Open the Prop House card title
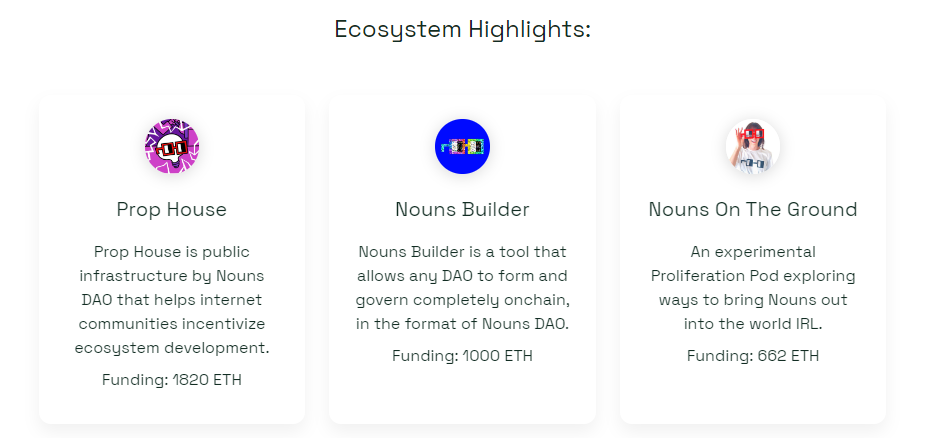Screen dimensions: 929x438 [172, 209]
